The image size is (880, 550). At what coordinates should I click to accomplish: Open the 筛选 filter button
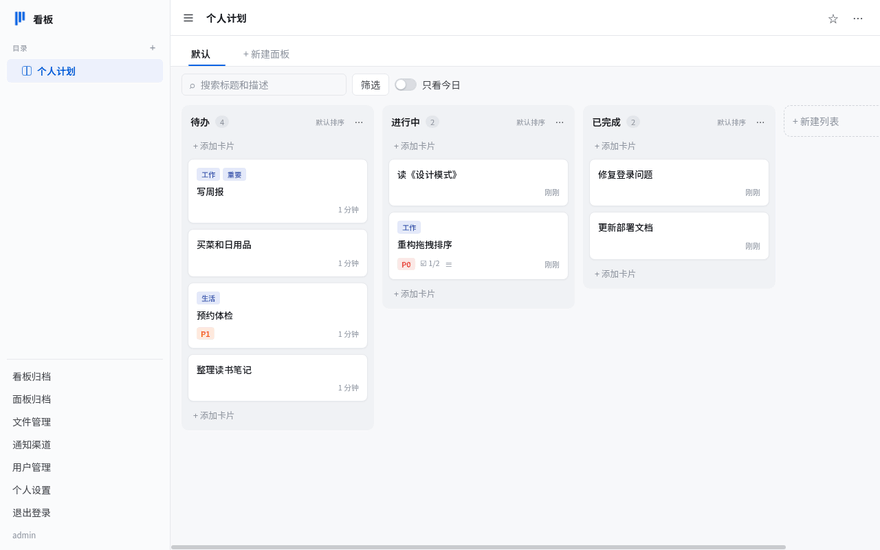click(x=370, y=85)
